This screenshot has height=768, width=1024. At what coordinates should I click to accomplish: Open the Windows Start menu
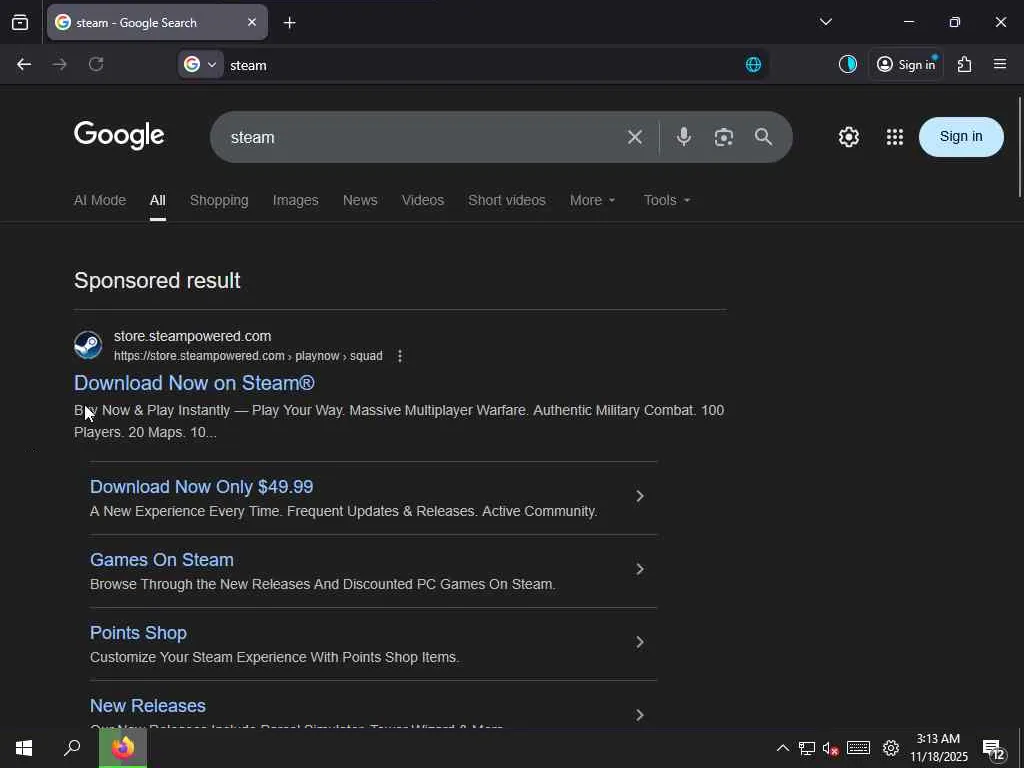[24, 748]
